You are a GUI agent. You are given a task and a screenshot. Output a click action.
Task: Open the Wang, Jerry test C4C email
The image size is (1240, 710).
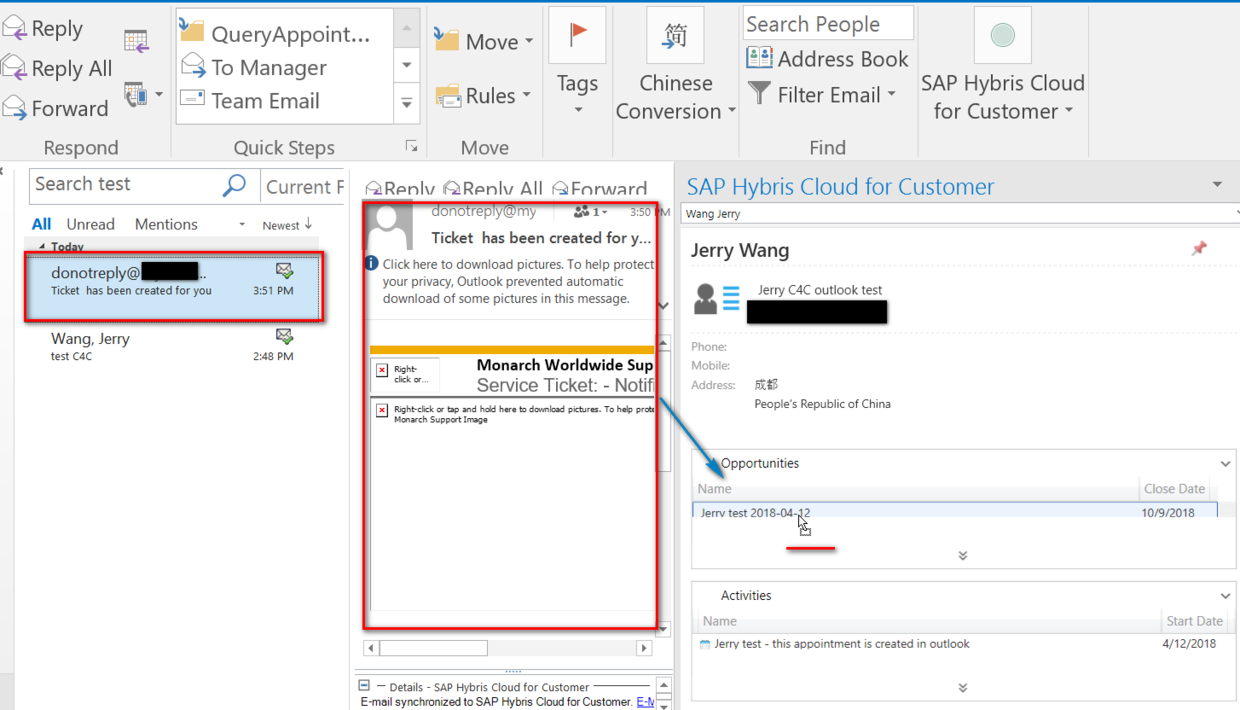point(172,346)
